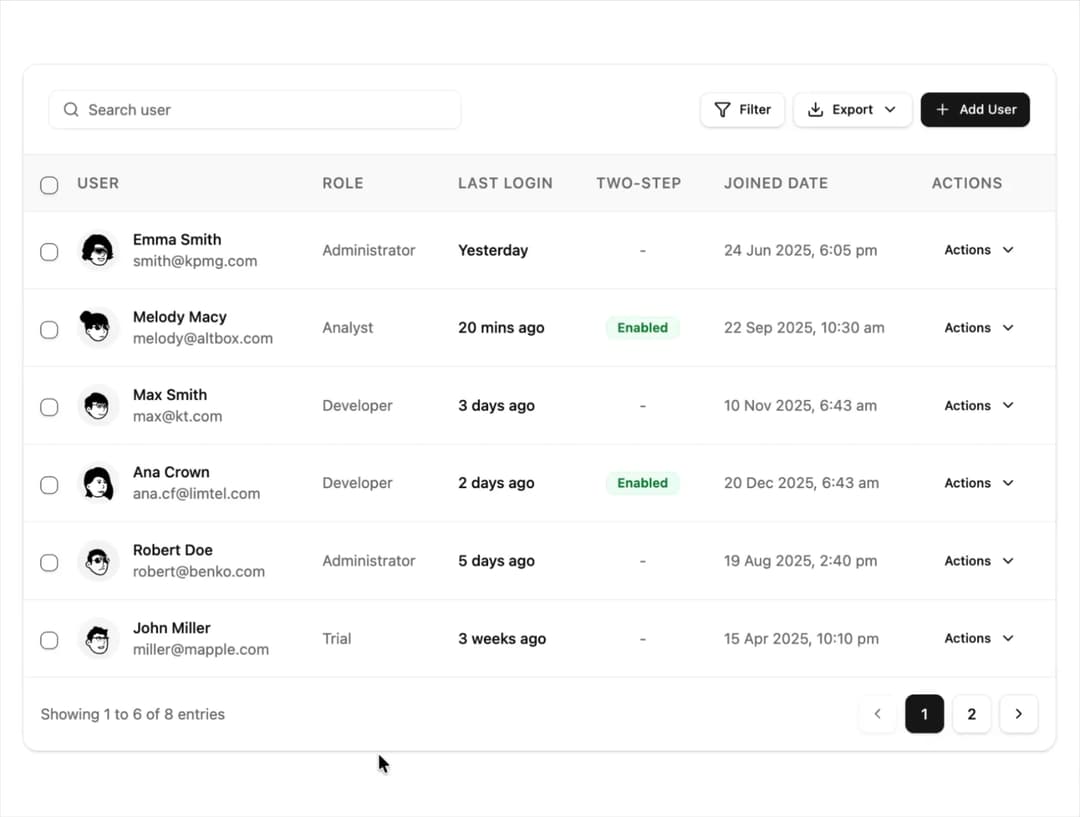
Task: Click the ACTIONS column header
Action: coord(967,183)
